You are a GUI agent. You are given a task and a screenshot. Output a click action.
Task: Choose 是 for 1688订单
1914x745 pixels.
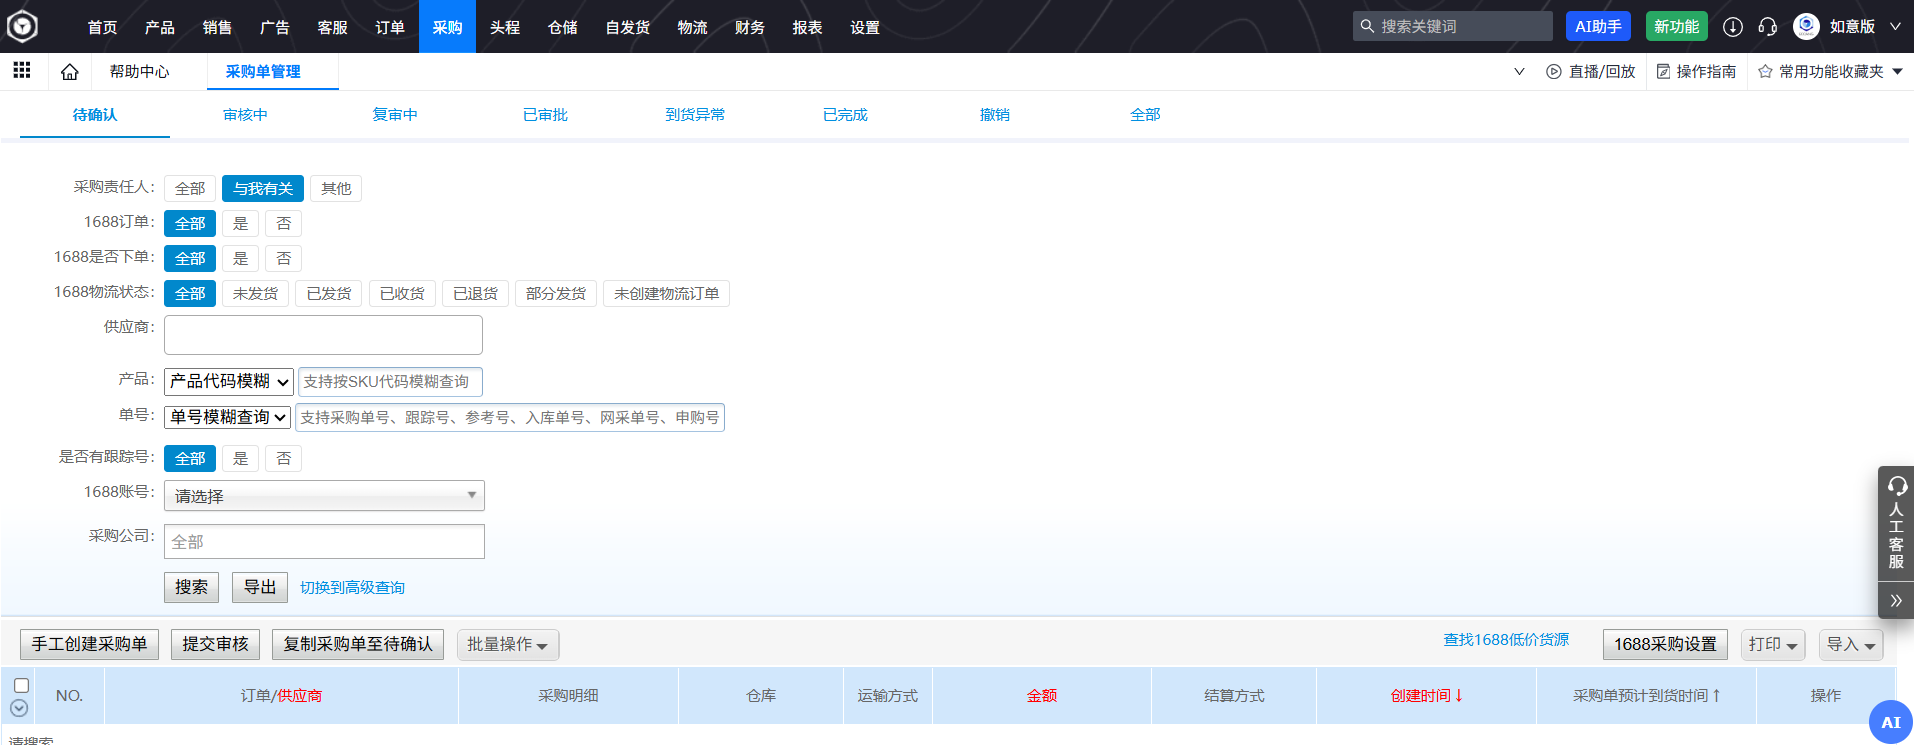(240, 223)
